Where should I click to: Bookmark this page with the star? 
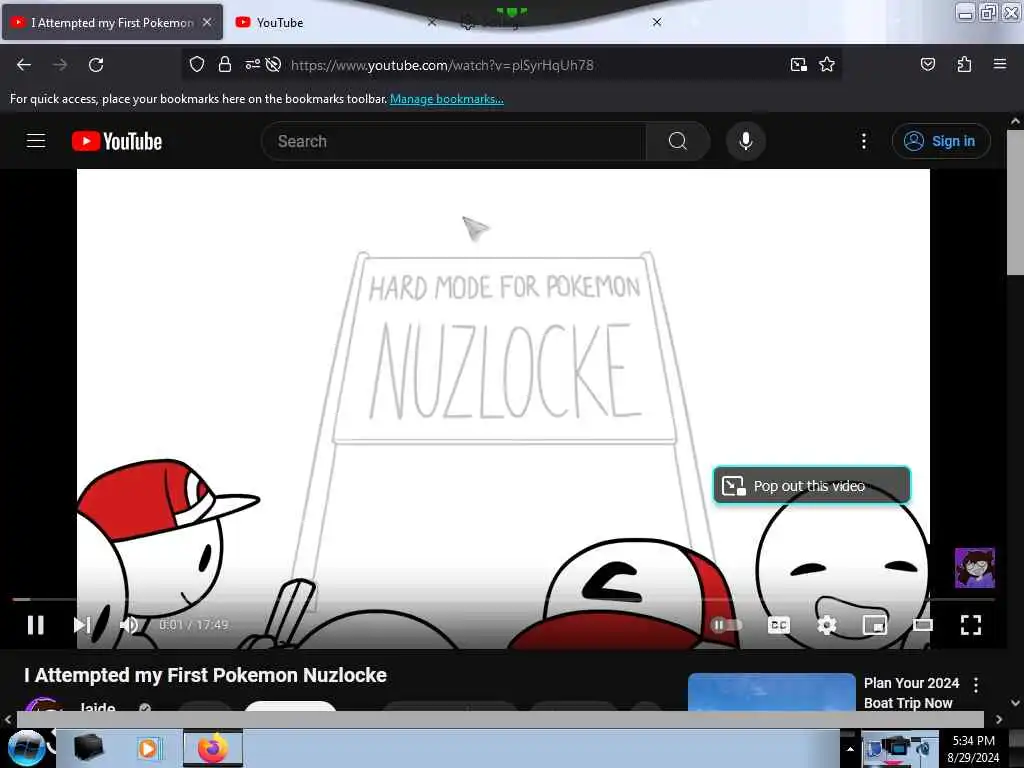click(x=827, y=65)
